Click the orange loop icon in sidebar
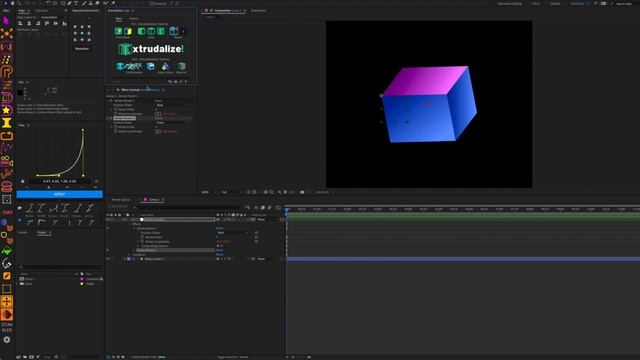 (7, 136)
